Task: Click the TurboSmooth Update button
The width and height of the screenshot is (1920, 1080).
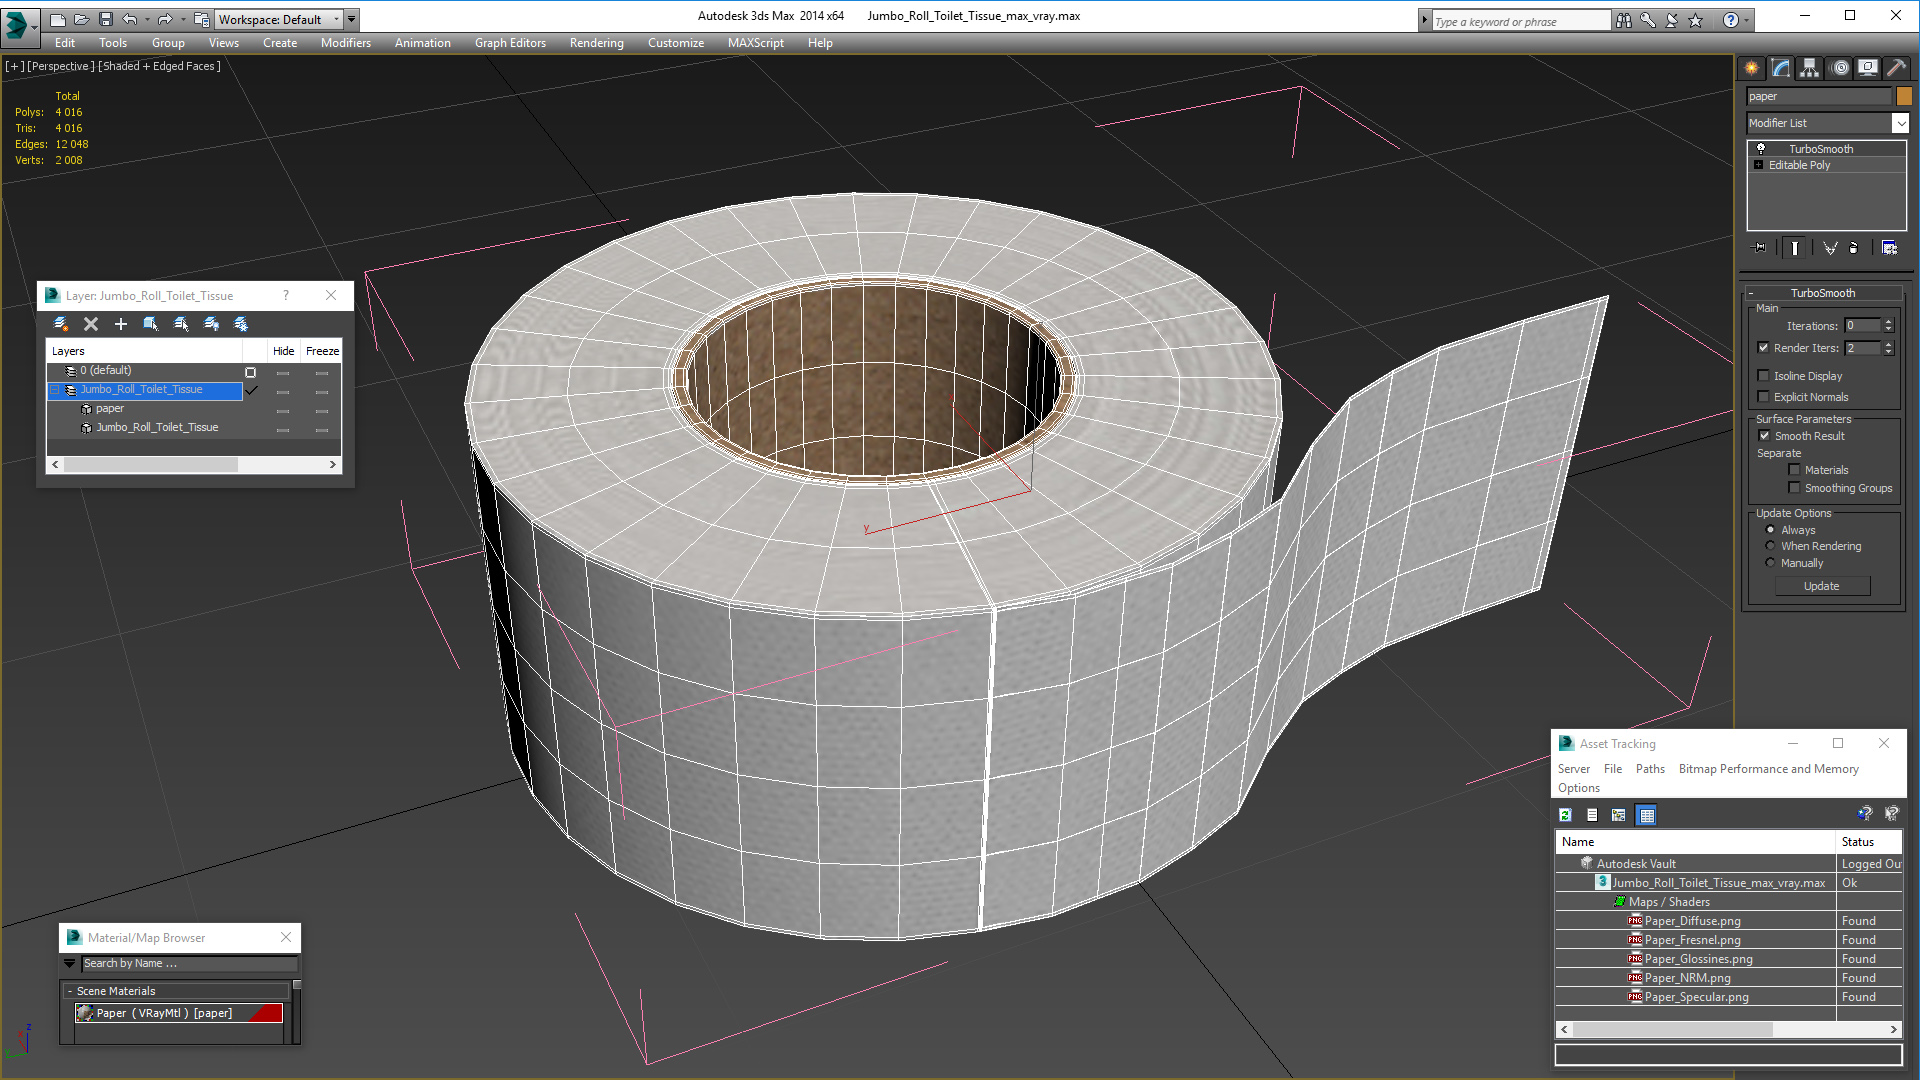Action: (1821, 586)
